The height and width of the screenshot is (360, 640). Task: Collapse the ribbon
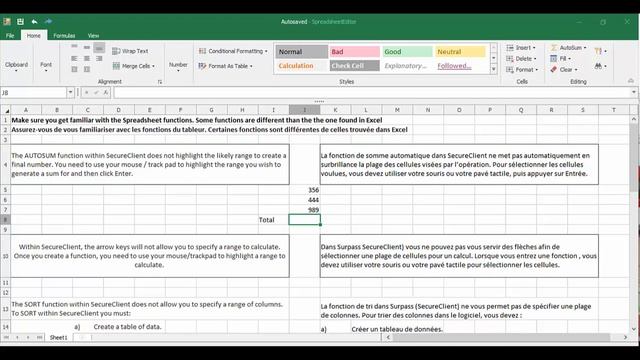coord(631,81)
